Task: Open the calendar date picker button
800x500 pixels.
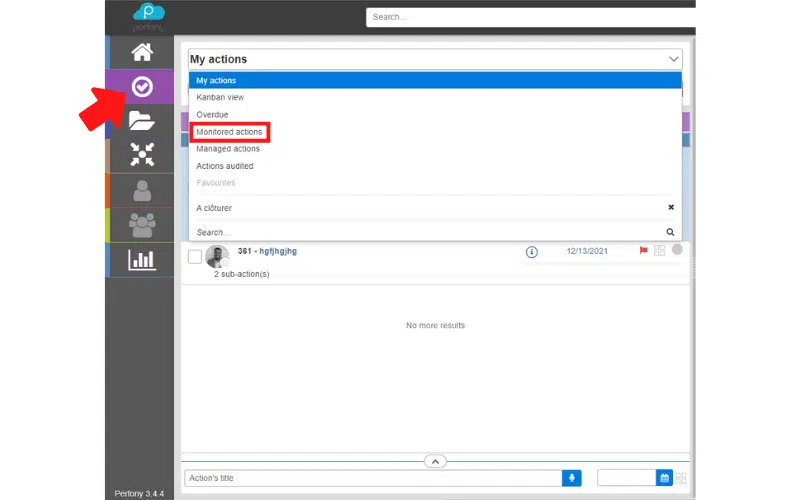Action: 664,478
